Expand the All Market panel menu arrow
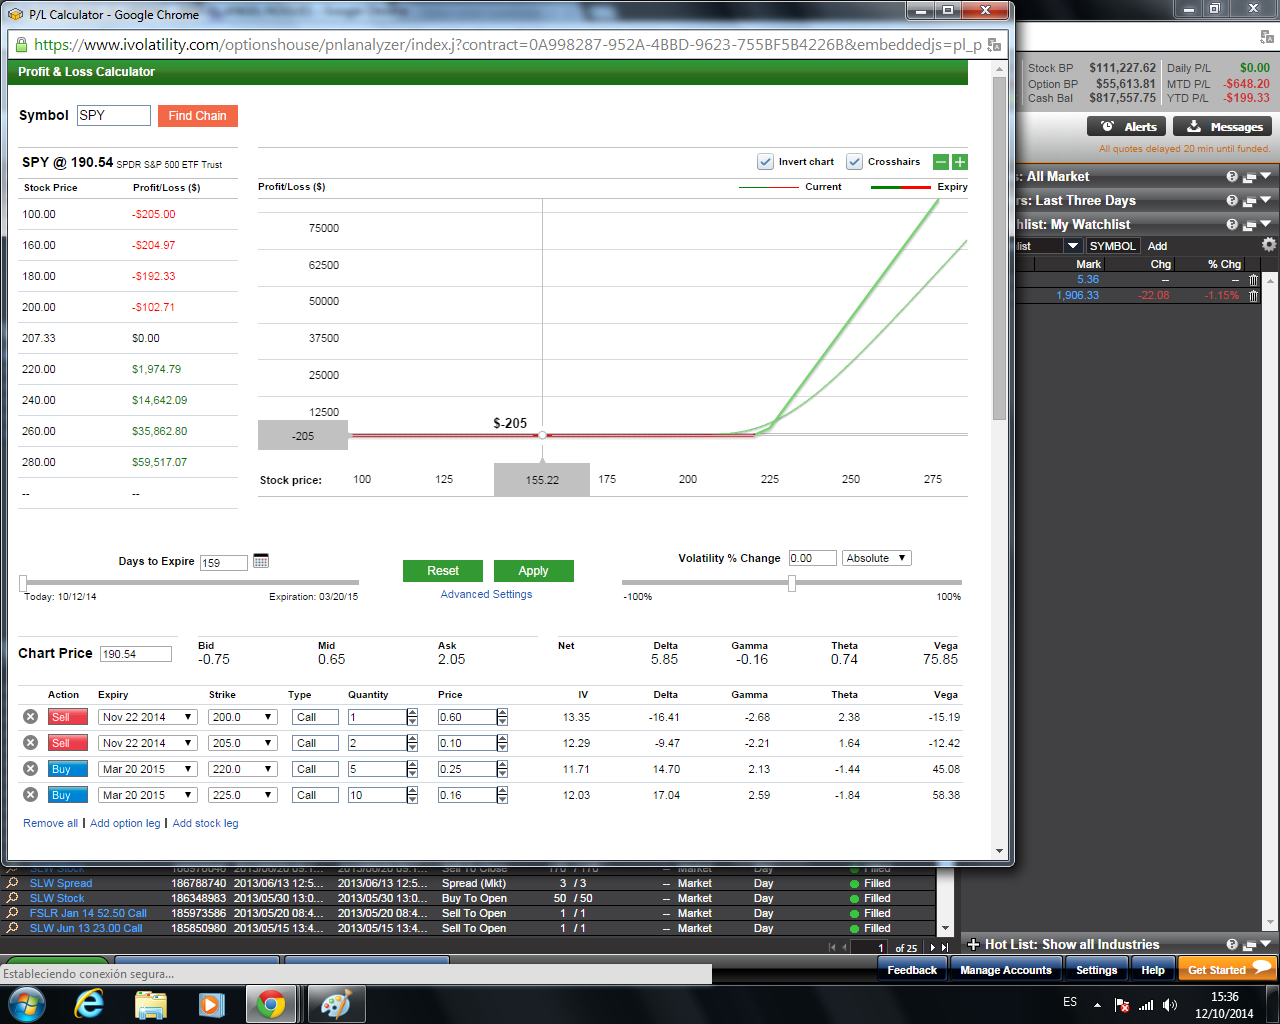 click(x=1267, y=176)
